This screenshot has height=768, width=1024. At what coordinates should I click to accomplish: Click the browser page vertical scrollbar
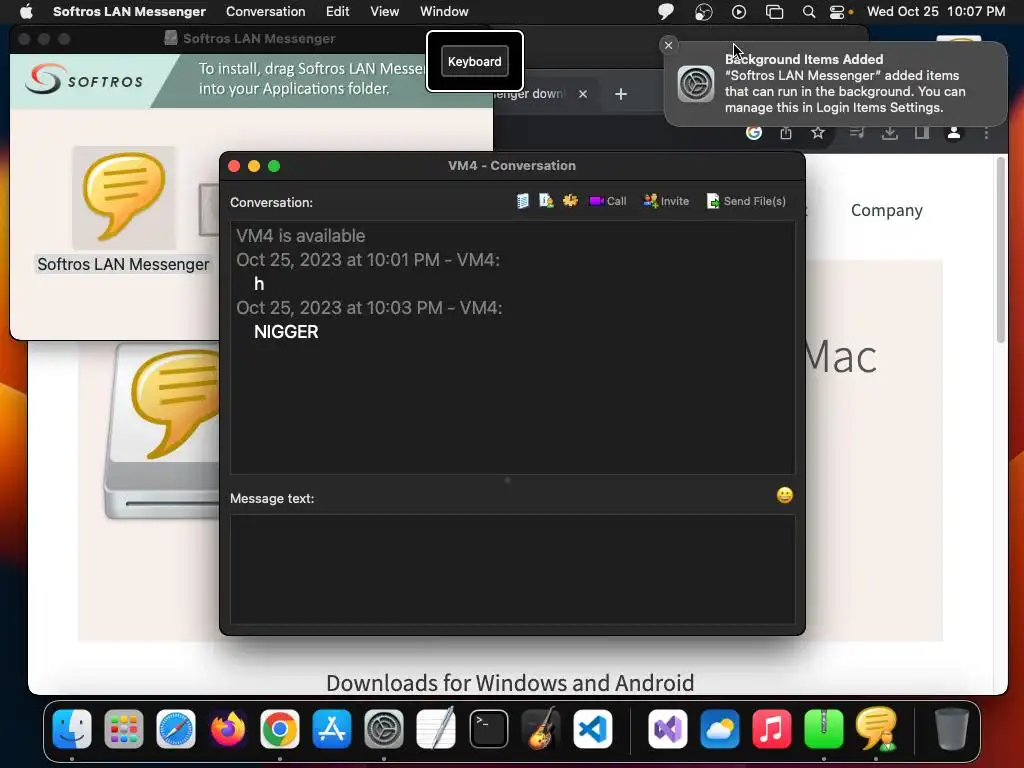click(x=1000, y=249)
